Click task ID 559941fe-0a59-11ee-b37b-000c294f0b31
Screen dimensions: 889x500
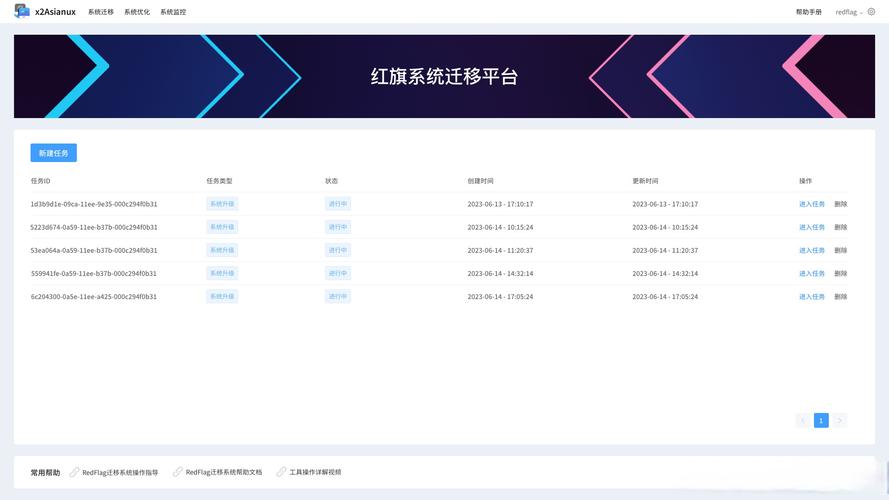coord(94,274)
